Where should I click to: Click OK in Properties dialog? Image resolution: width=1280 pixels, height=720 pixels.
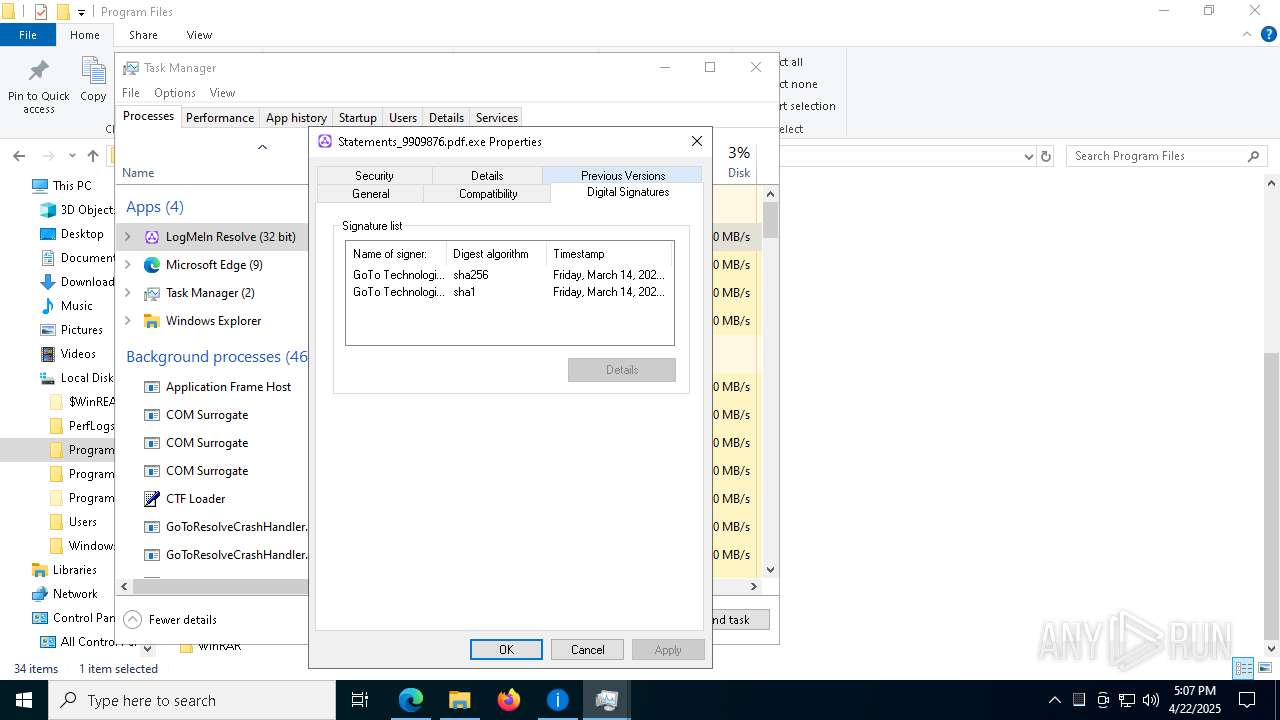506,649
